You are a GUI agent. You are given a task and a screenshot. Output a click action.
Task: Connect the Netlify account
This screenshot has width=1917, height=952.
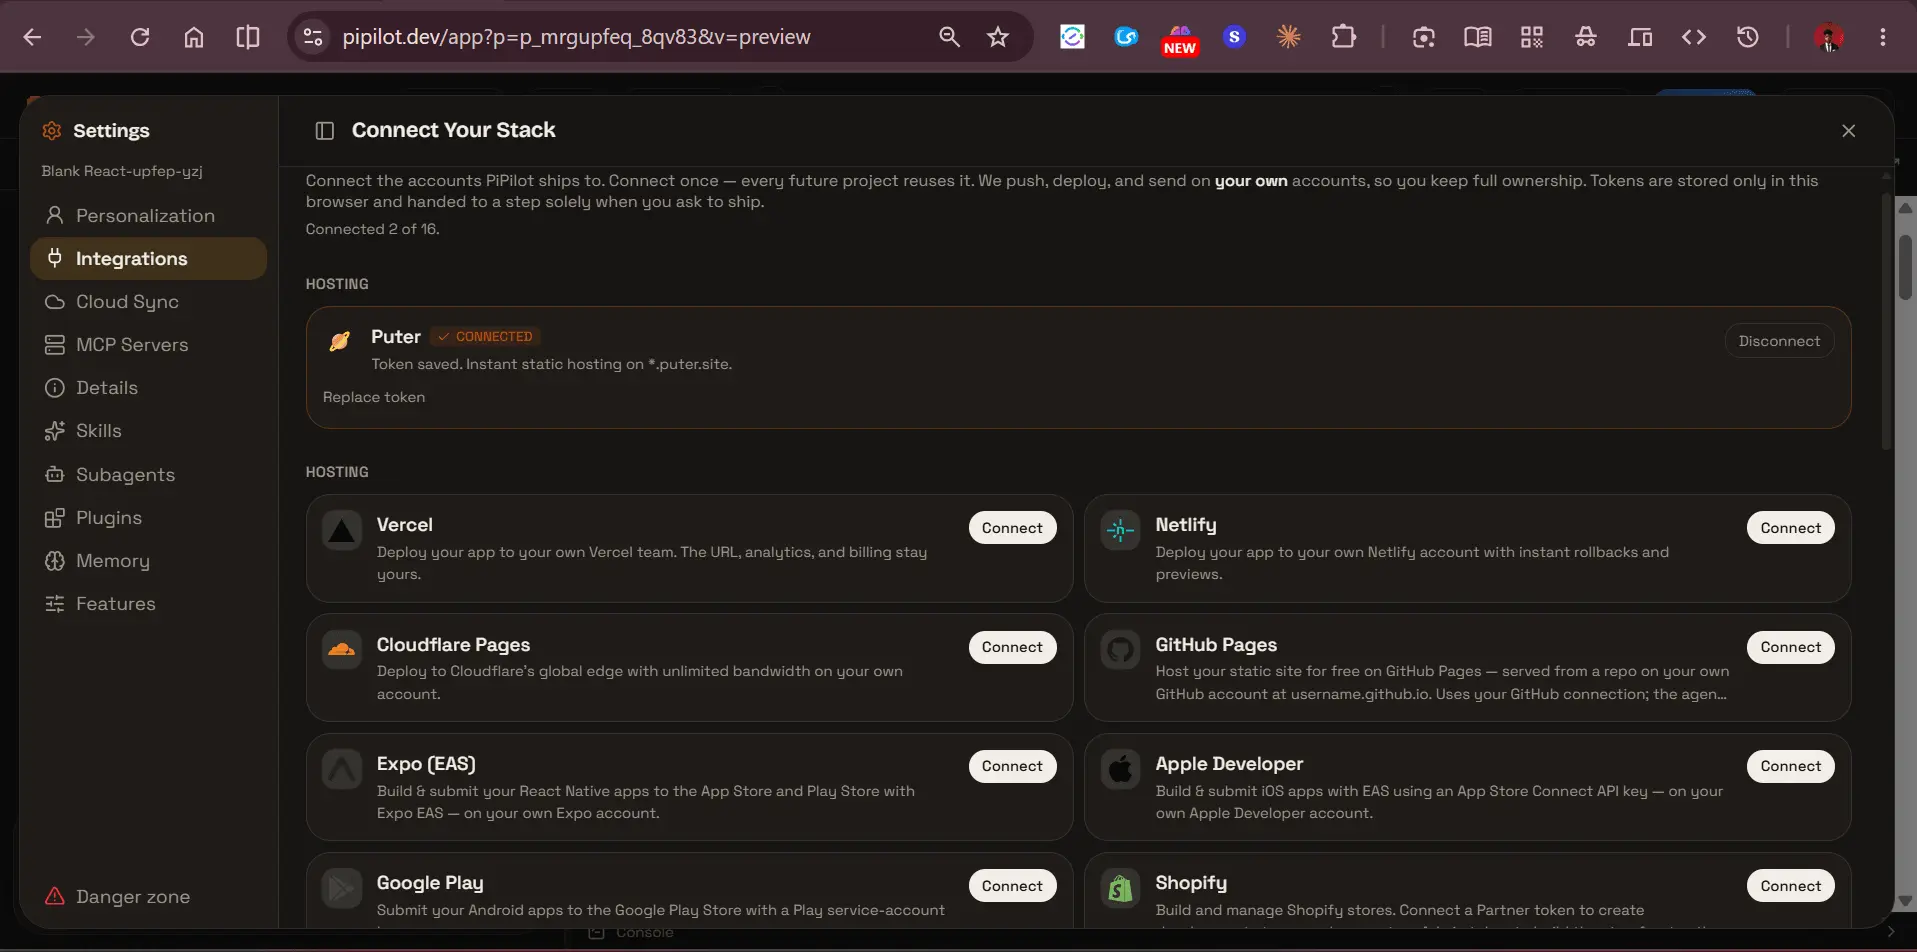(x=1790, y=528)
